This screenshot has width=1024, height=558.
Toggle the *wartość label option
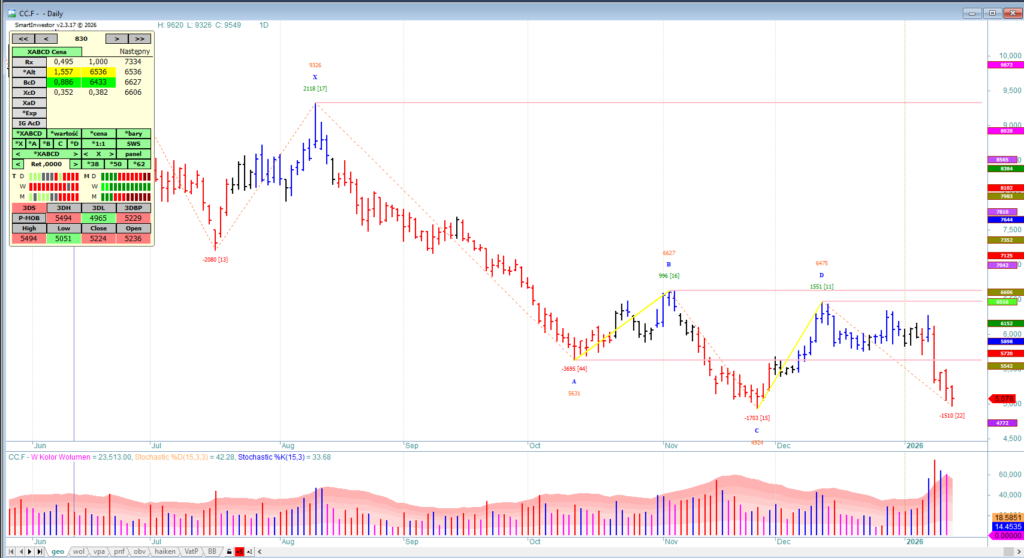tap(64, 133)
